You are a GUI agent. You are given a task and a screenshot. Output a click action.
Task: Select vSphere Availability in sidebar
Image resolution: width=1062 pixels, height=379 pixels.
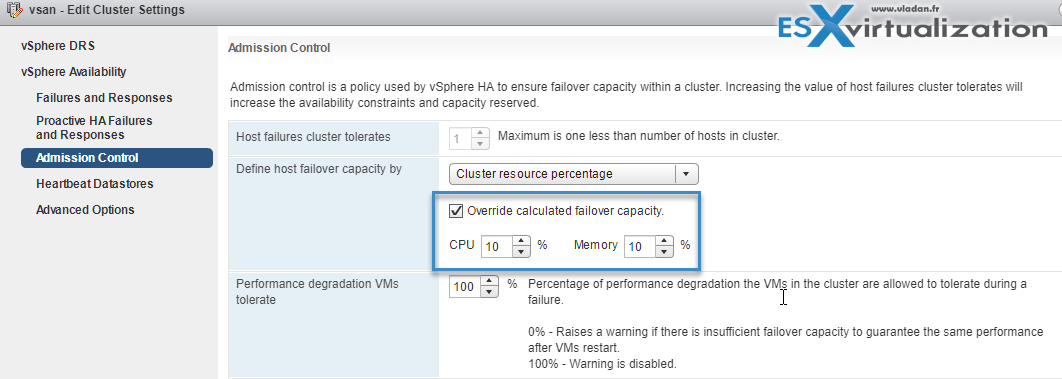[74, 72]
